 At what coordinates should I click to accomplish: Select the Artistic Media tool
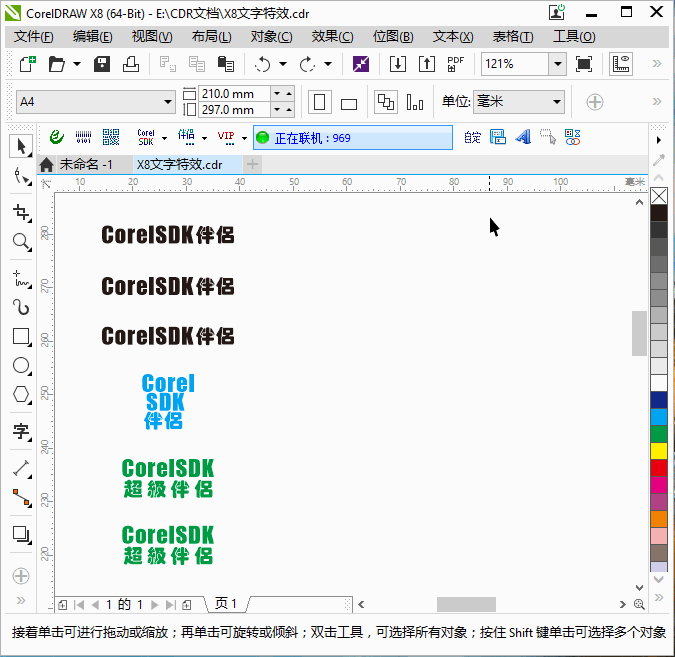(x=22, y=307)
